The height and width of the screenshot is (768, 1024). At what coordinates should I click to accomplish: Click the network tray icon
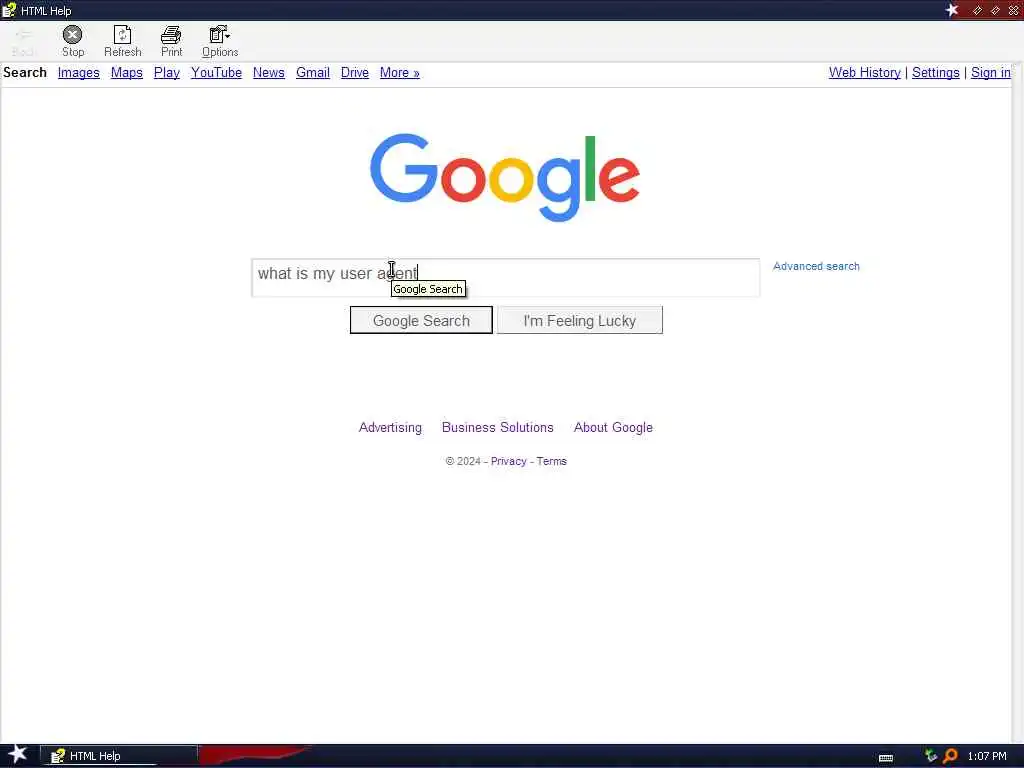pyautogui.click(x=931, y=756)
